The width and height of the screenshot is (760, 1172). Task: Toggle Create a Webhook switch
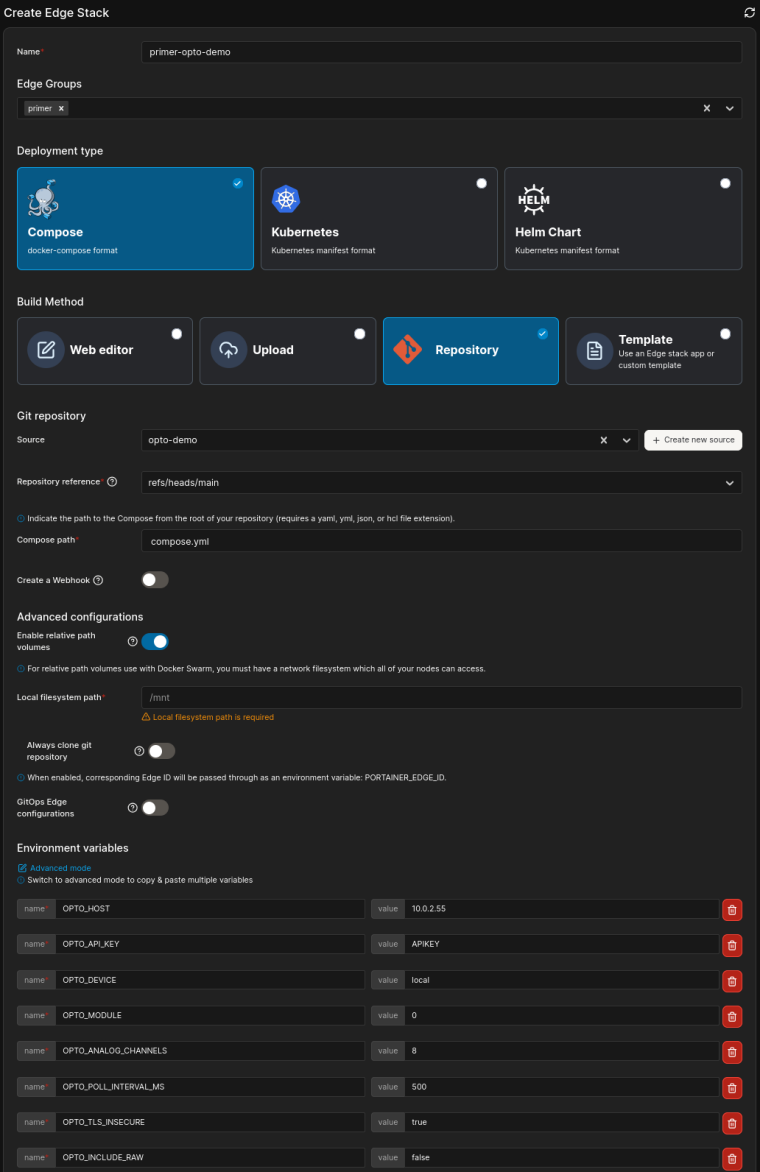(155, 580)
